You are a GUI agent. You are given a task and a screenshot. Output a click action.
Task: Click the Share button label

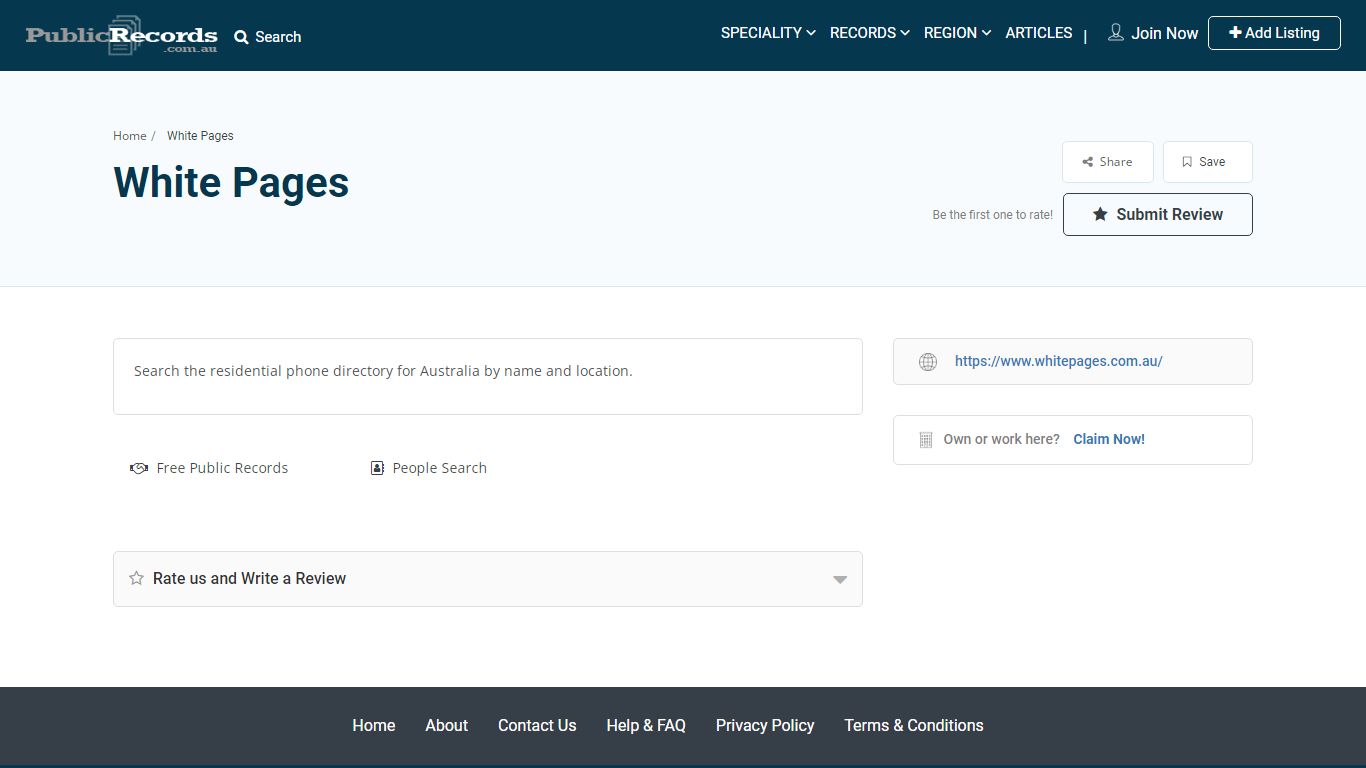1116,162
